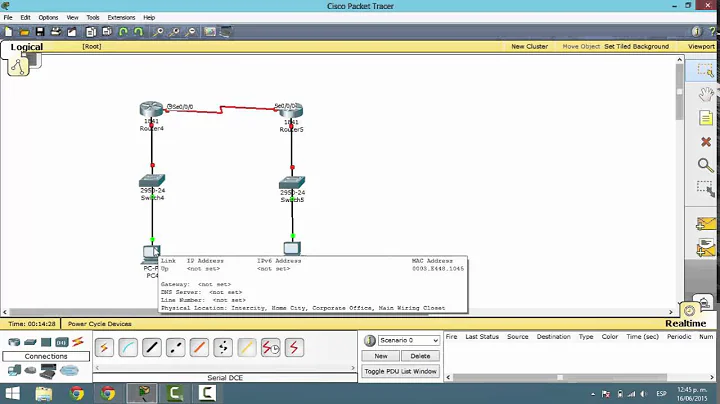Choose the WAN Emulation cloud category
Image resolution: width=720 pixels, height=404 pixels.
pyautogui.click(x=69, y=370)
